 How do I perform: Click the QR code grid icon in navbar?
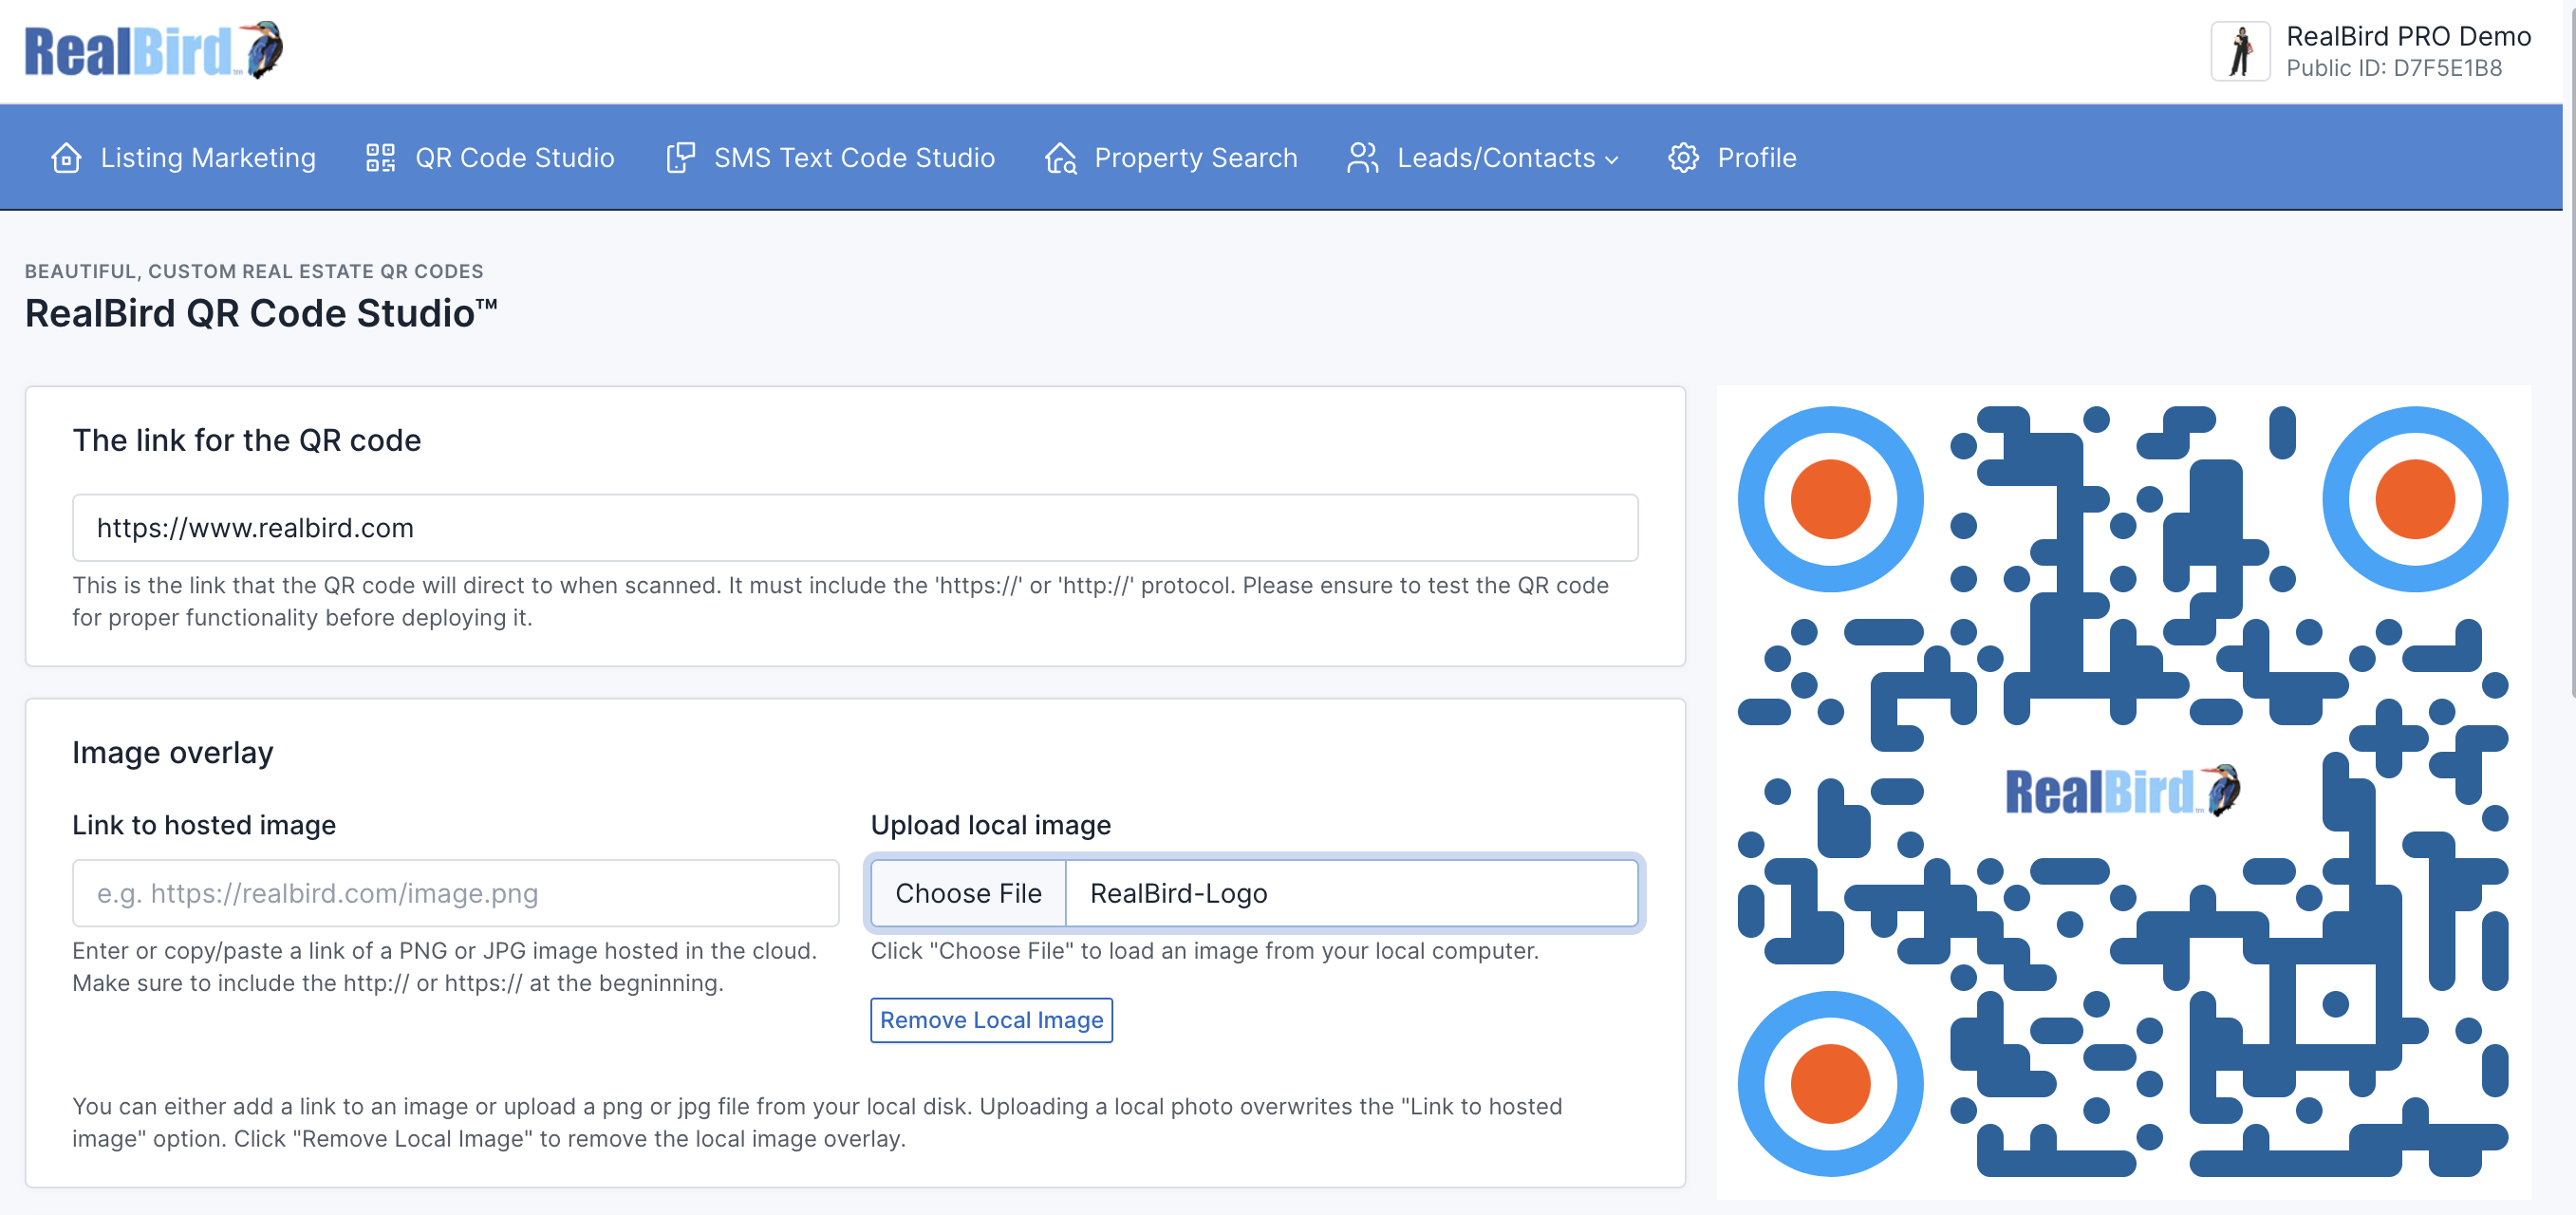[380, 158]
